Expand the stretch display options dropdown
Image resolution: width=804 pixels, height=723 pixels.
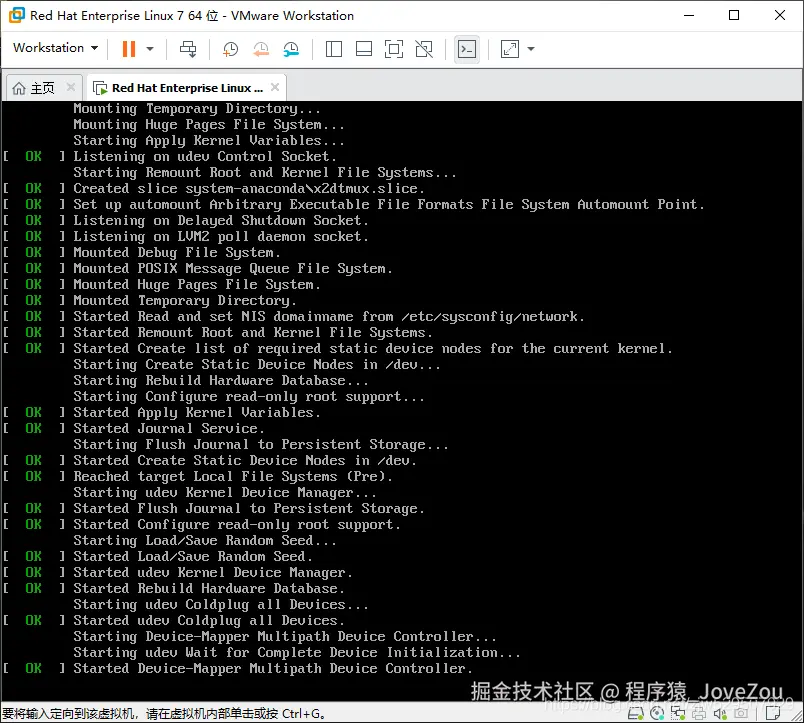pos(531,49)
